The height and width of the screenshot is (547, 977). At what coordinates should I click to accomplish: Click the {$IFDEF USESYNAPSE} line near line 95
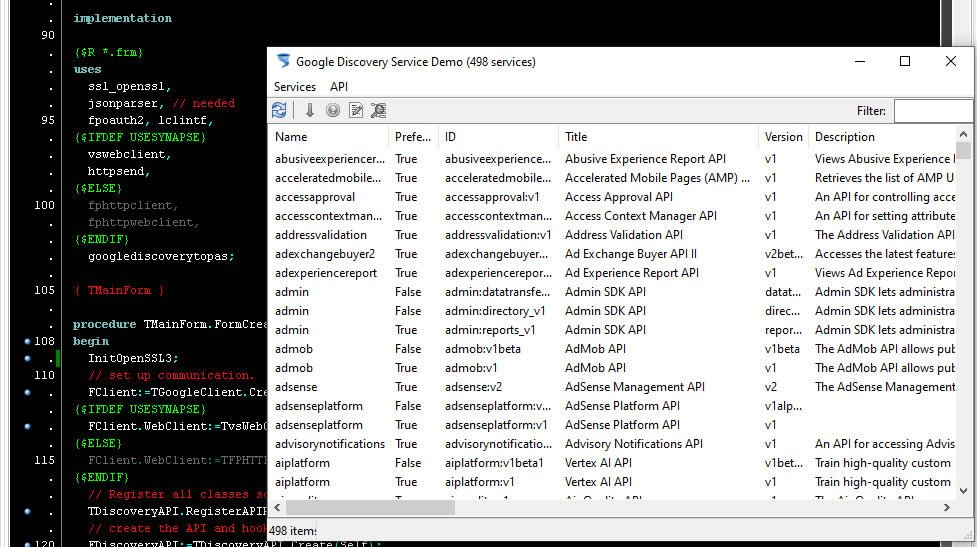(140, 137)
